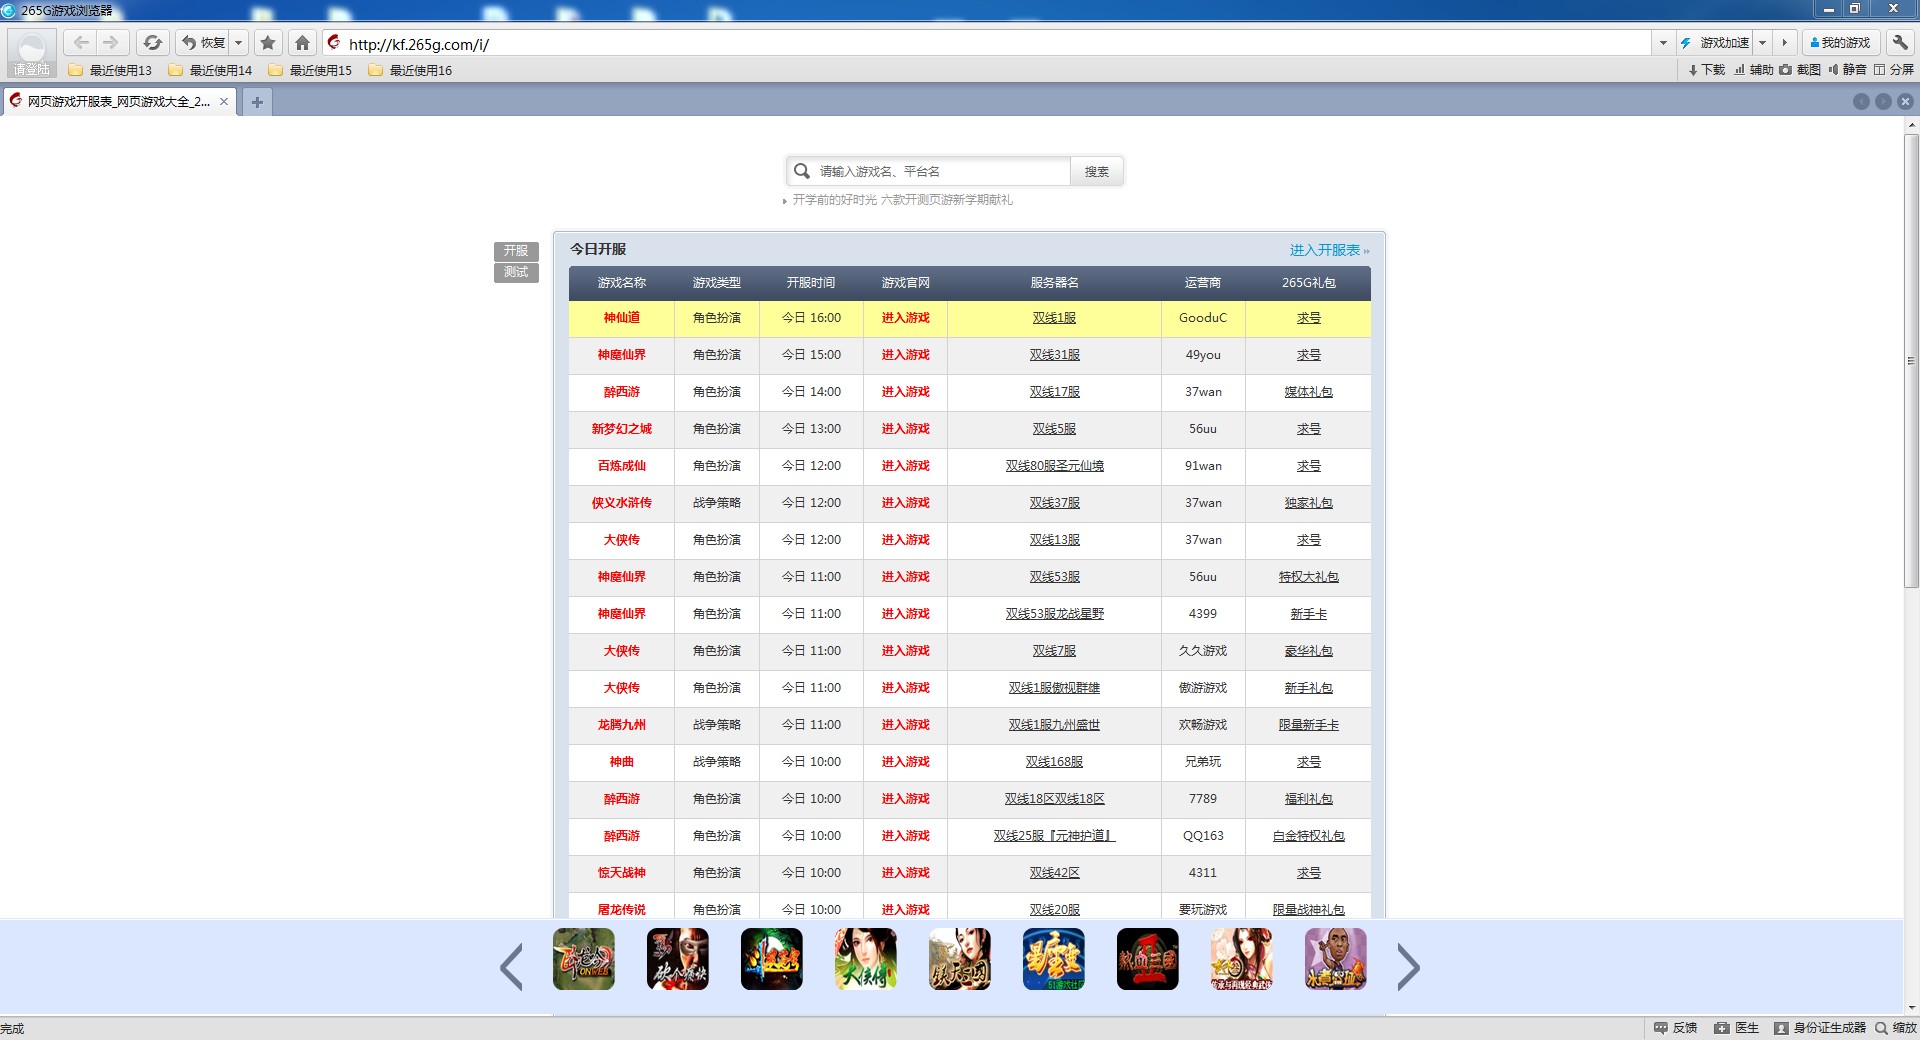Click the 双线1服九州盛世 server link
Image resolution: width=1920 pixels, height=1040 pixels.
coord(1054,725)
